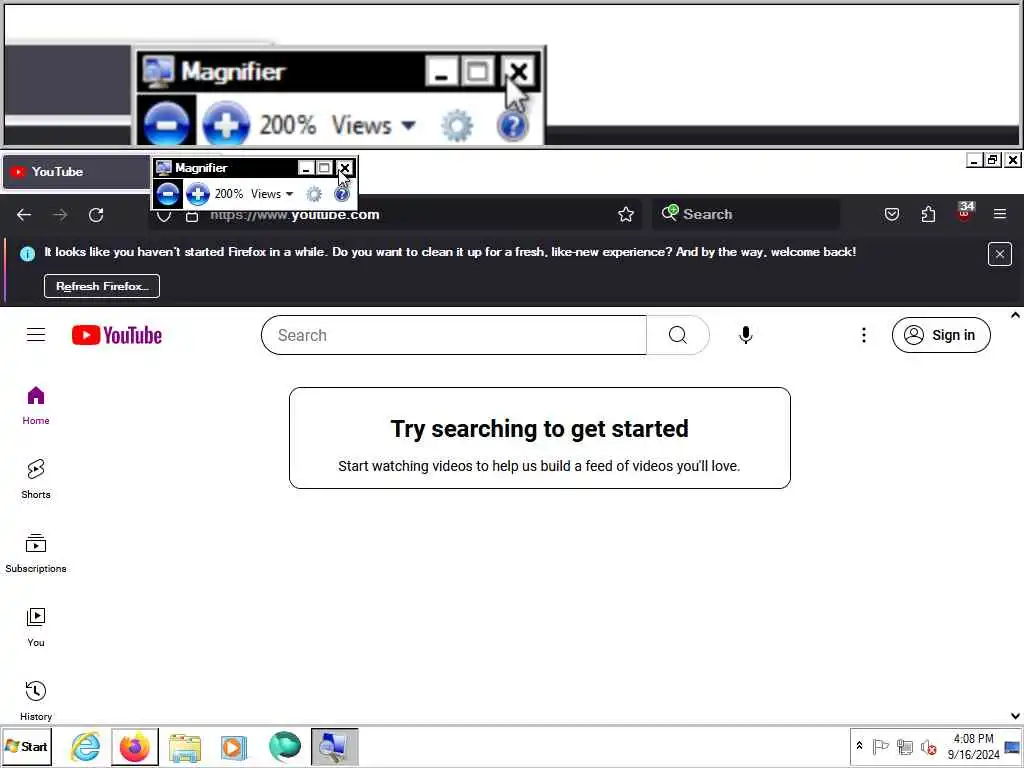The image size is (1024, 768).
Task: Click Action Center flag tray icon
Action: pos(880,746)
